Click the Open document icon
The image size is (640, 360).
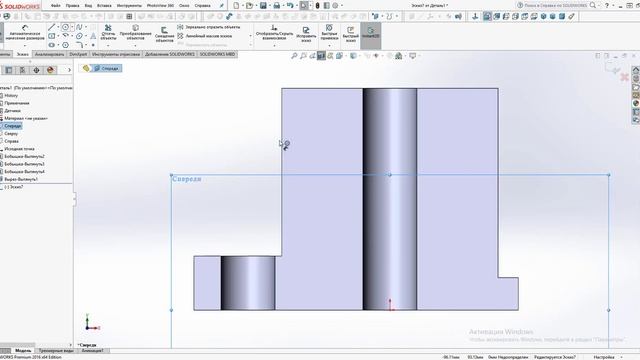pos(249,6)
